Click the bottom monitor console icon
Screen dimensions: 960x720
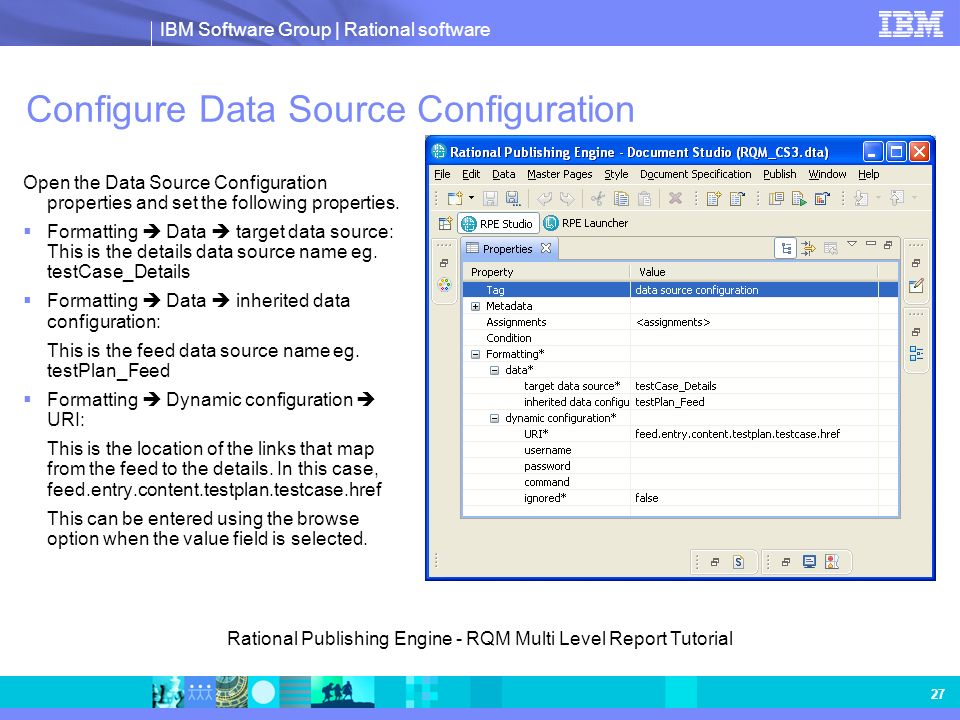pos(809,562)
